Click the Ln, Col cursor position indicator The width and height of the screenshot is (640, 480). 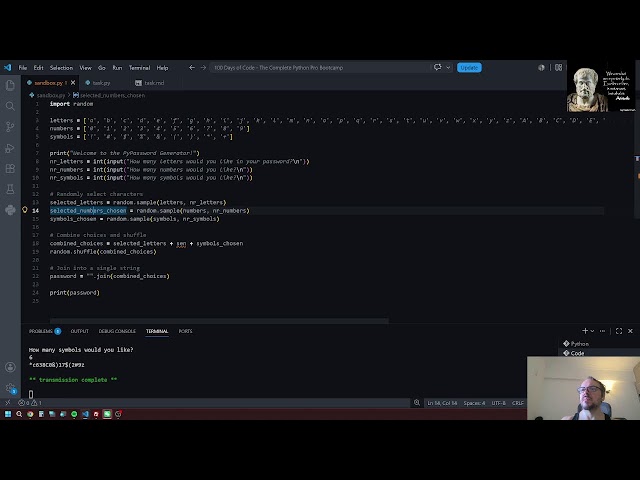442,403
